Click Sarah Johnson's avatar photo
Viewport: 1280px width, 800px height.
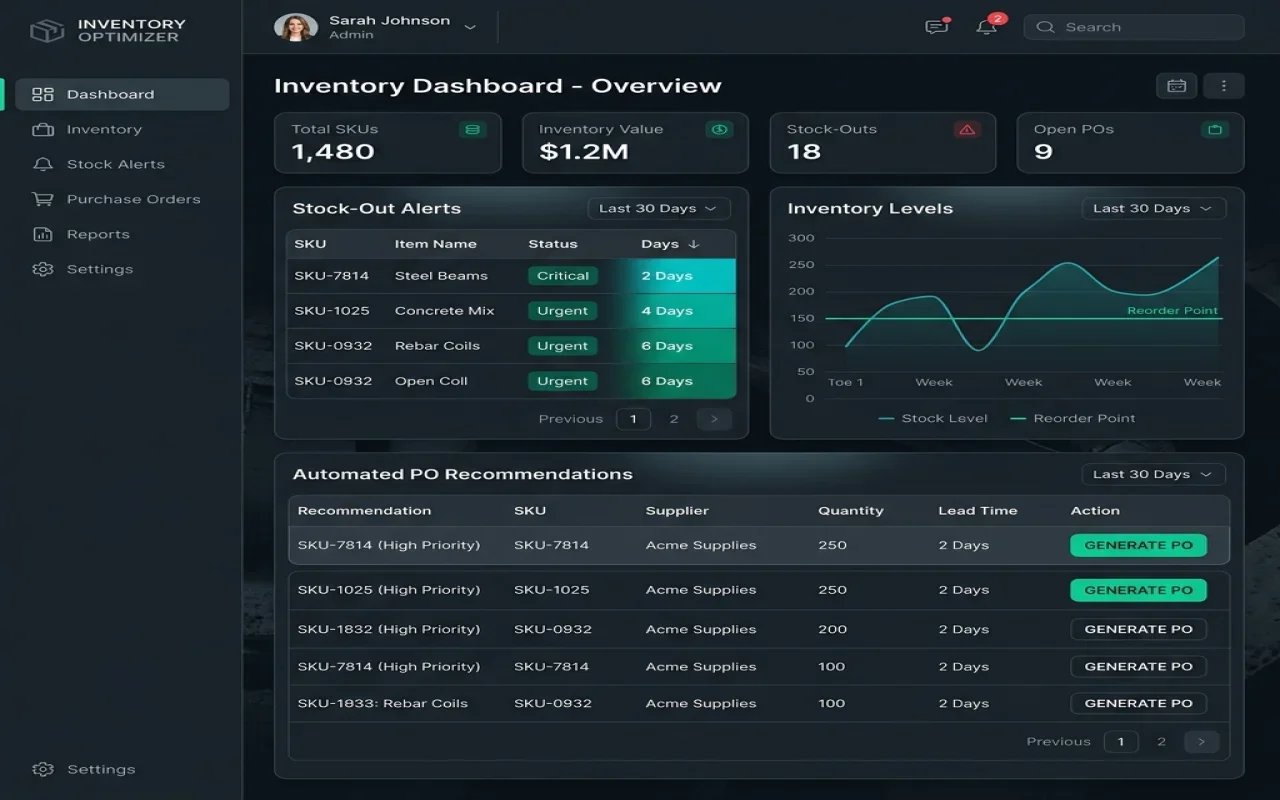(x=296, y=28)
